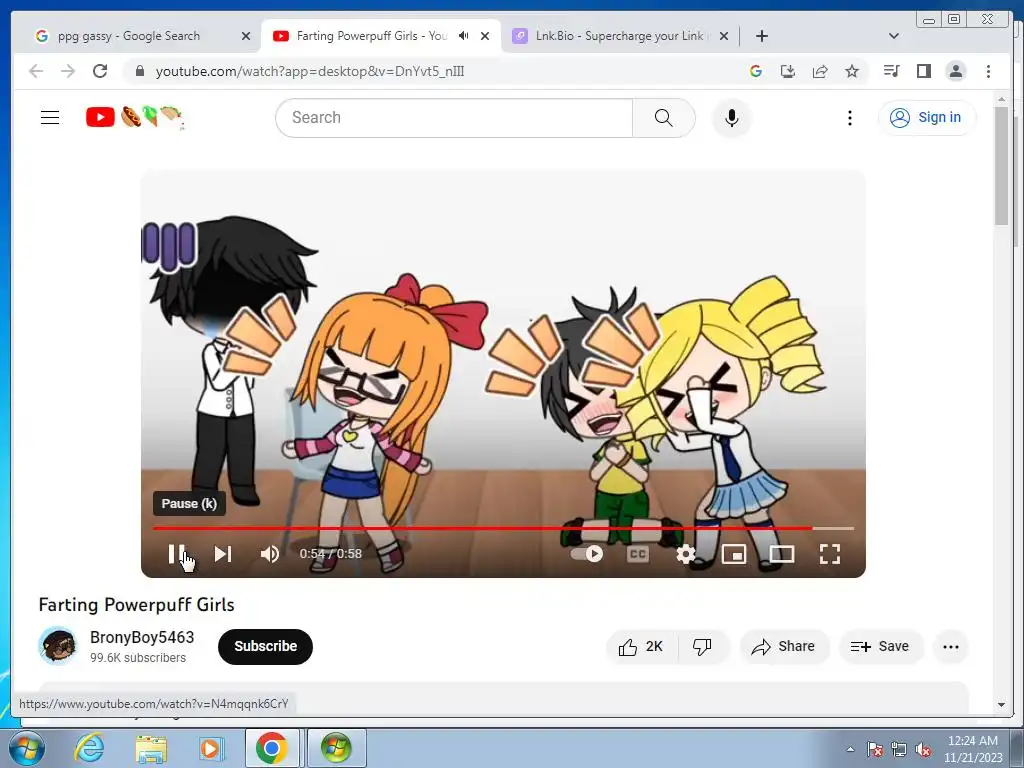
Task: Show hidden system tray icons
Action: (x=850, y=749)
